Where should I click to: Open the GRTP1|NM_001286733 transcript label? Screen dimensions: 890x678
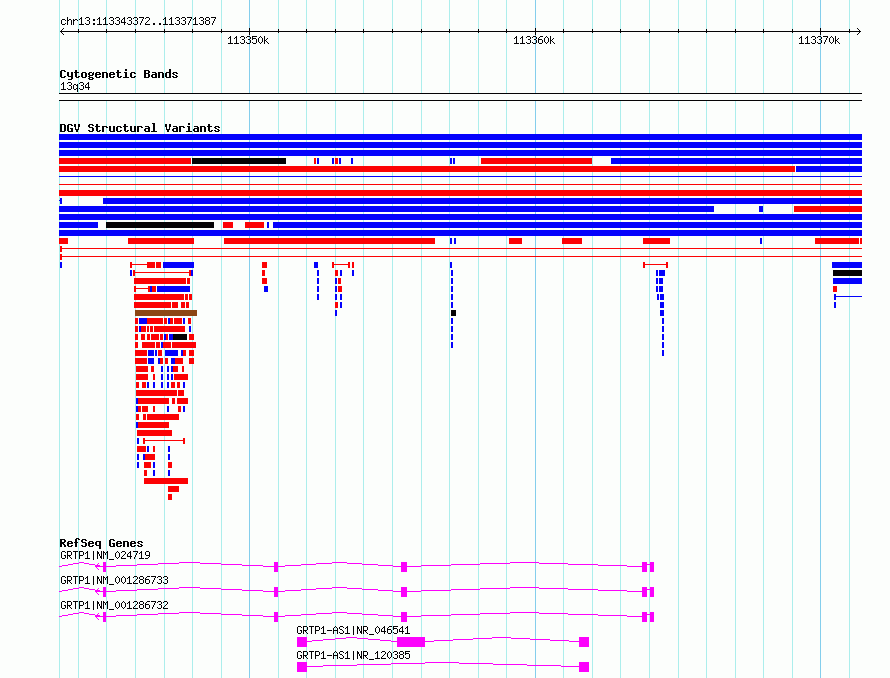point(114,580)
